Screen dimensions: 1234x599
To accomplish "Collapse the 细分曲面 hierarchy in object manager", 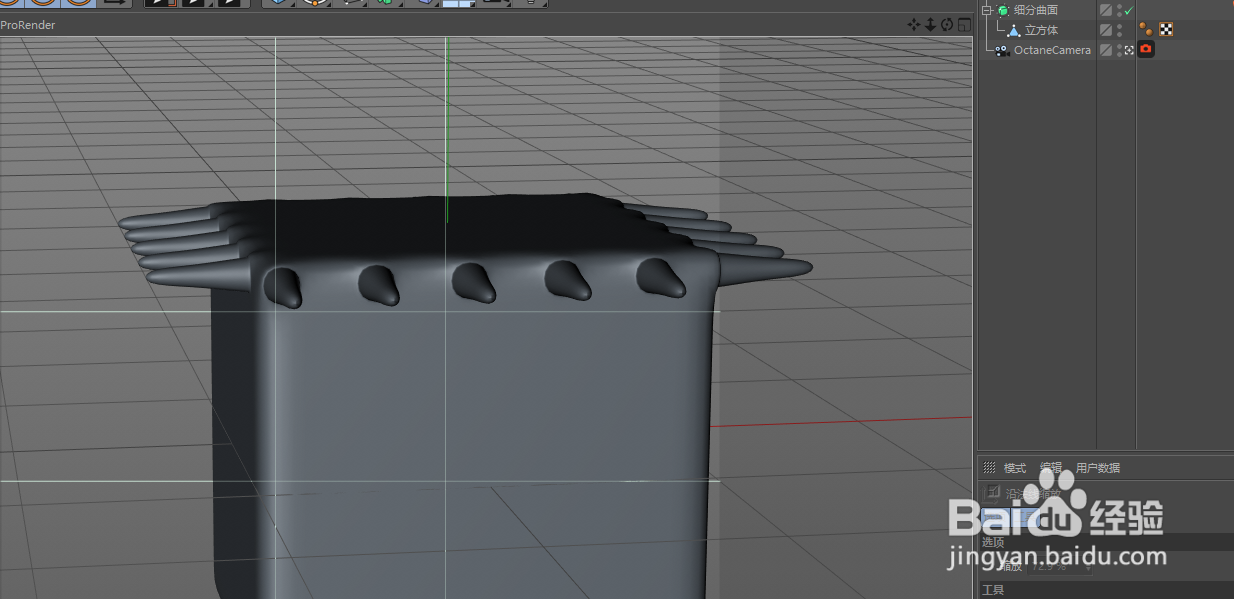I will 987,9.
